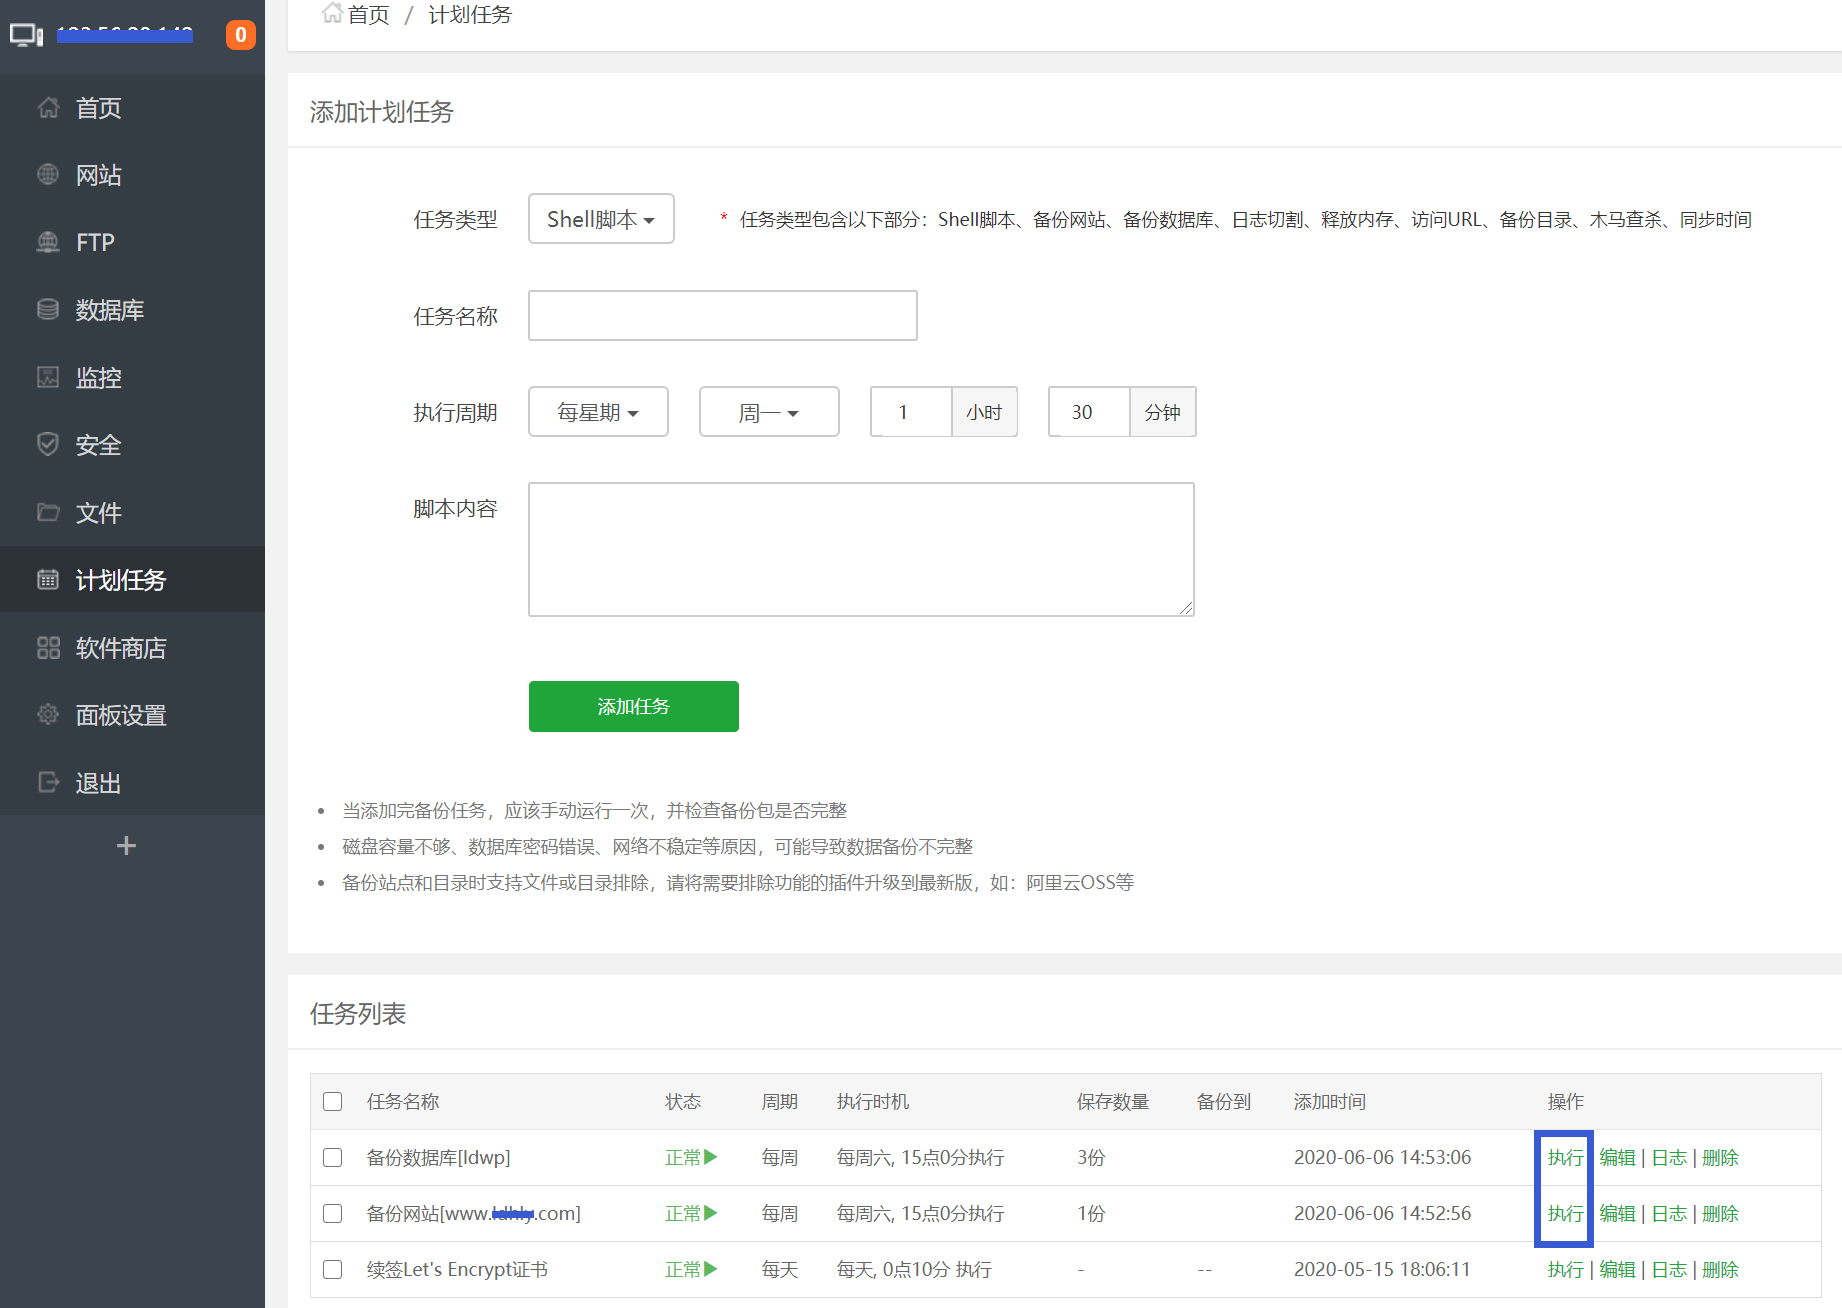Open the 软件商店 software store
This screenshot has width=1842, height=1308.
[122, 648]
